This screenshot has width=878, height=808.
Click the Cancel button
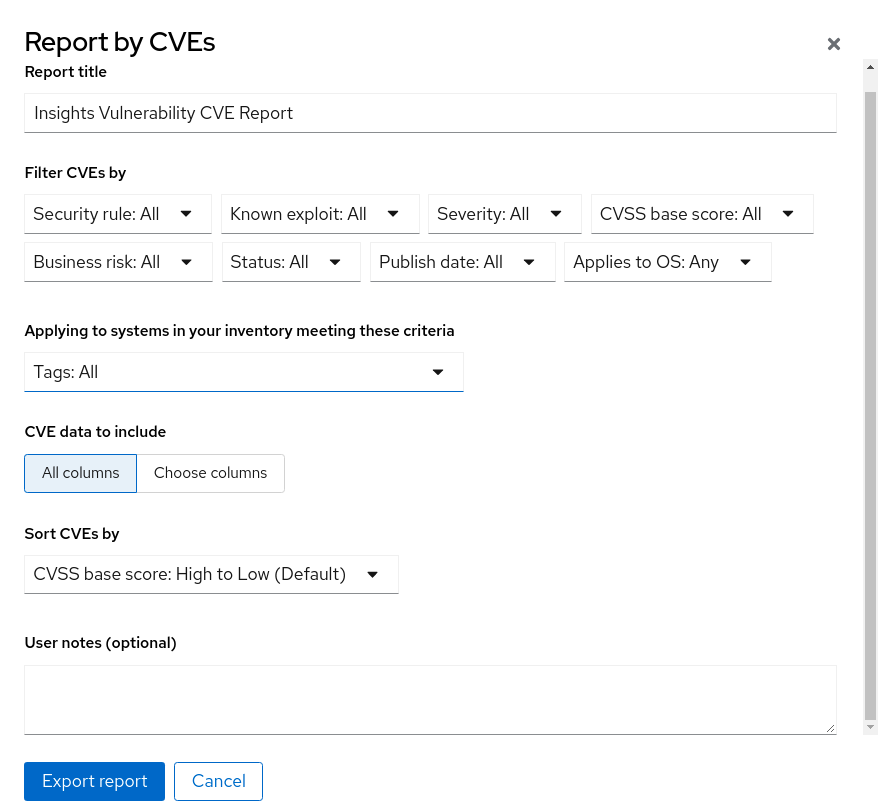[x=218, y=781]
